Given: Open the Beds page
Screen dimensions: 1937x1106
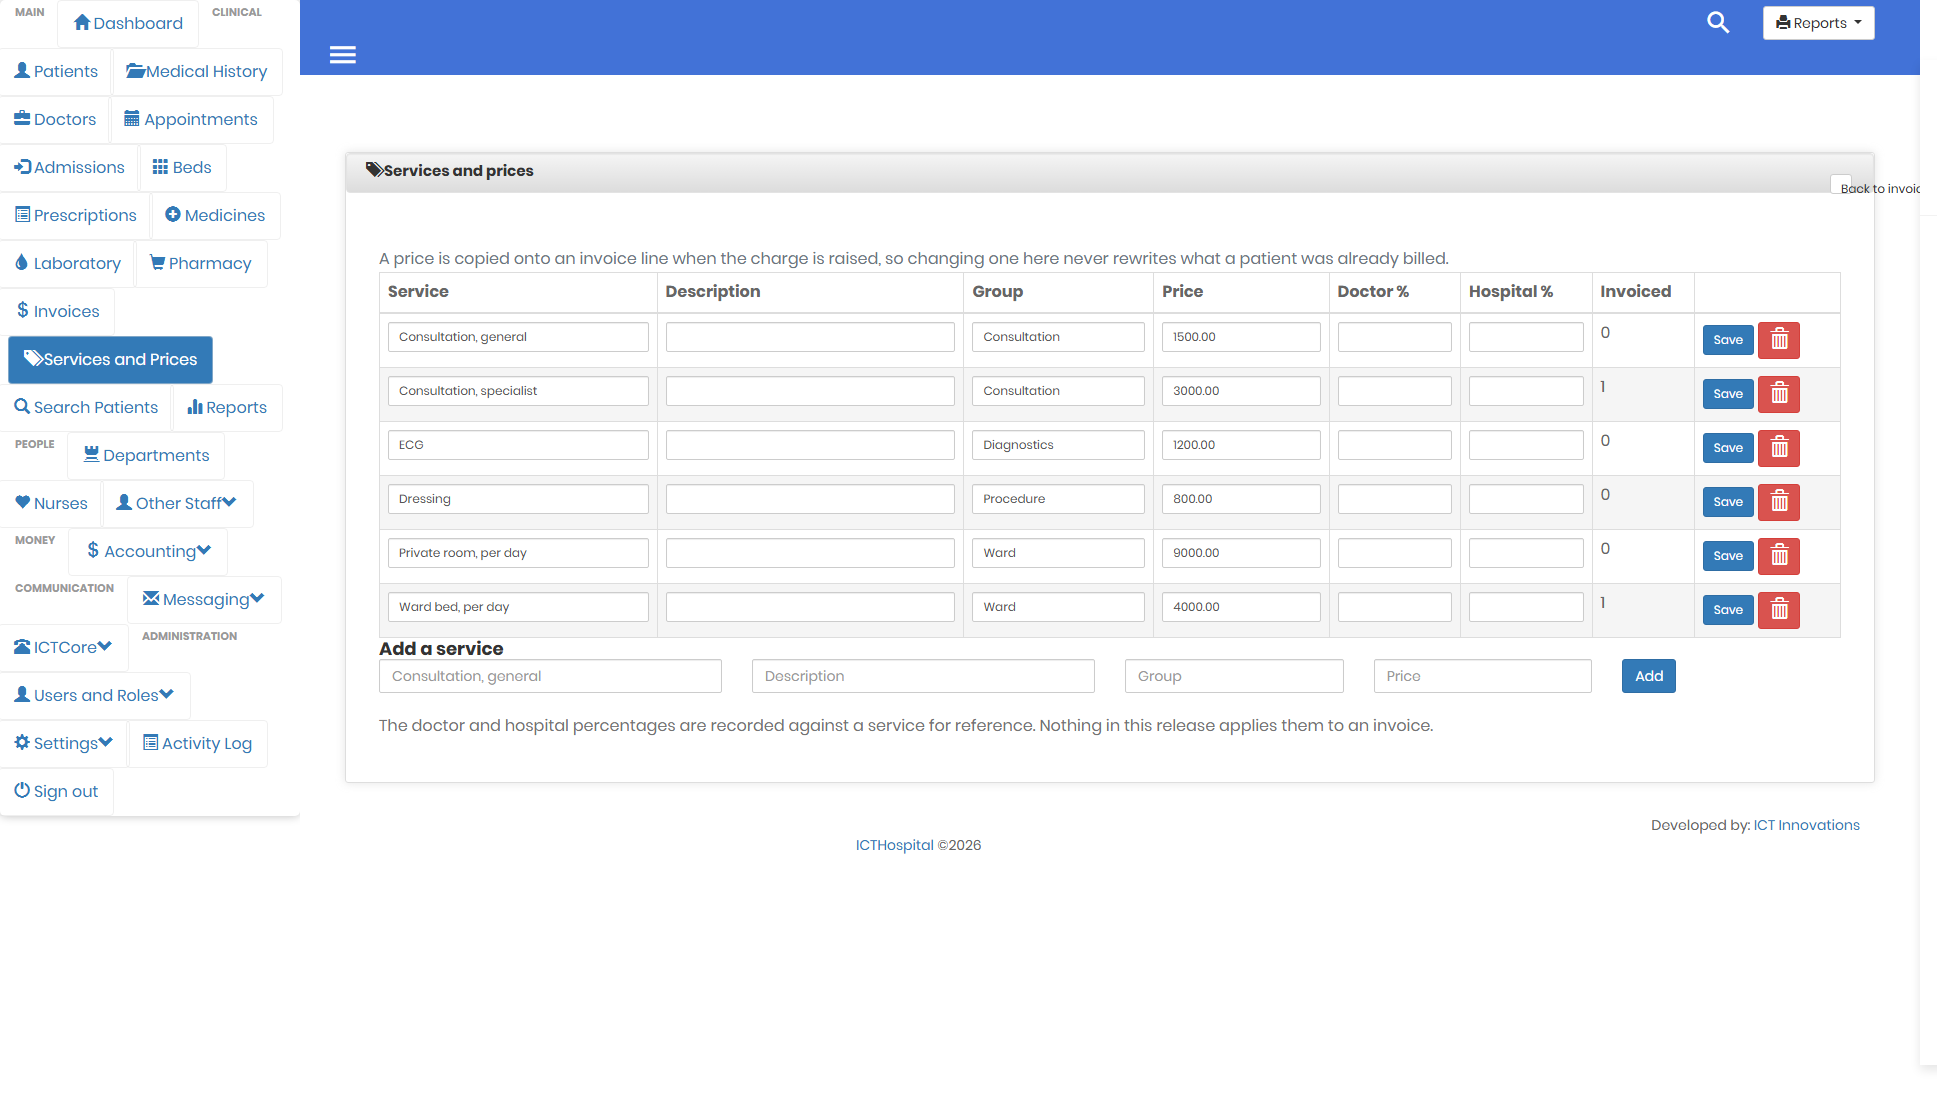Looking at the screenshot, I should 182,167.
